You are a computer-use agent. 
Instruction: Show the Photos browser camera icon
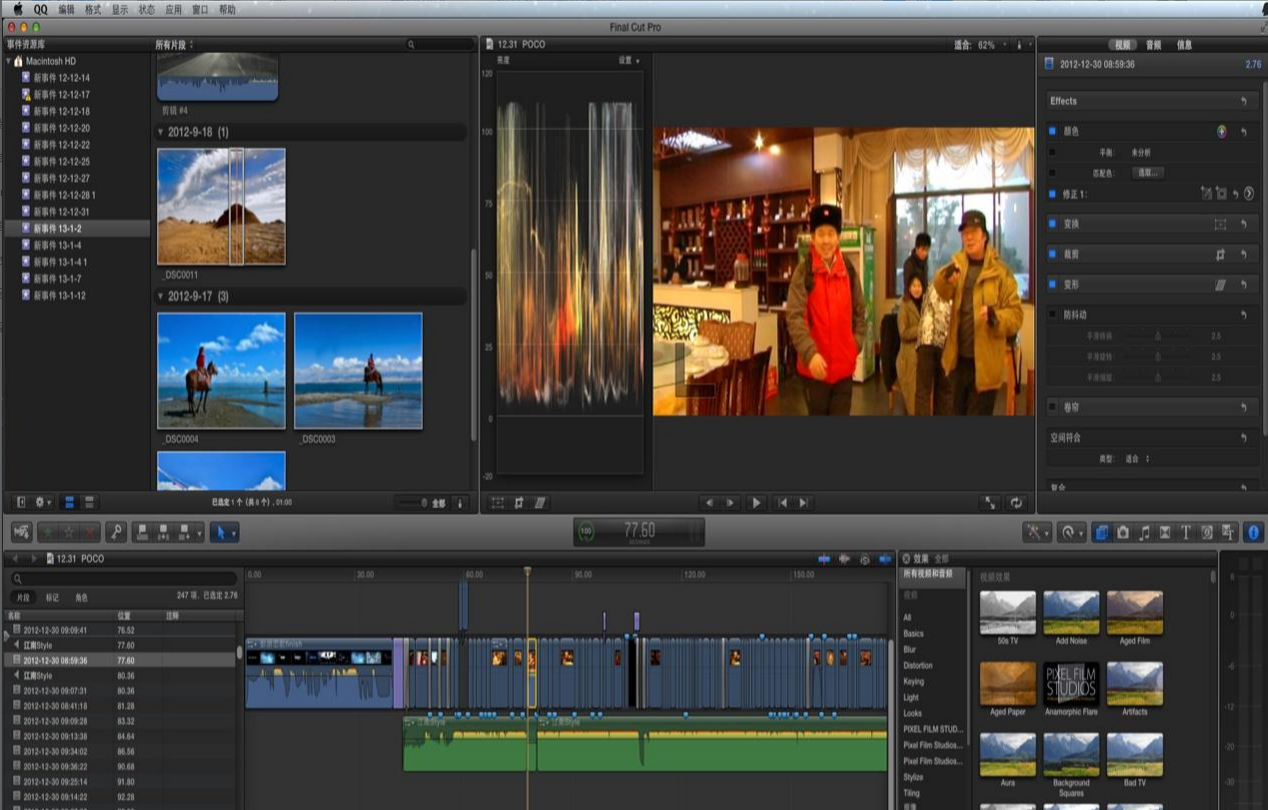[1123, 532]
